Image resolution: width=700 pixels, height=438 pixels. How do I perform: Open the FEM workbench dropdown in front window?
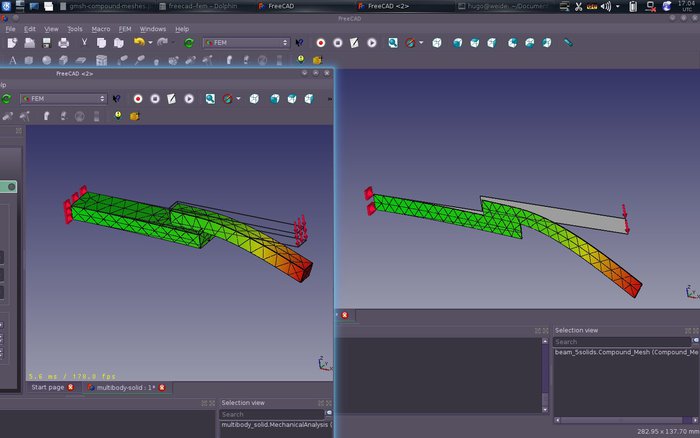point(62,99)
